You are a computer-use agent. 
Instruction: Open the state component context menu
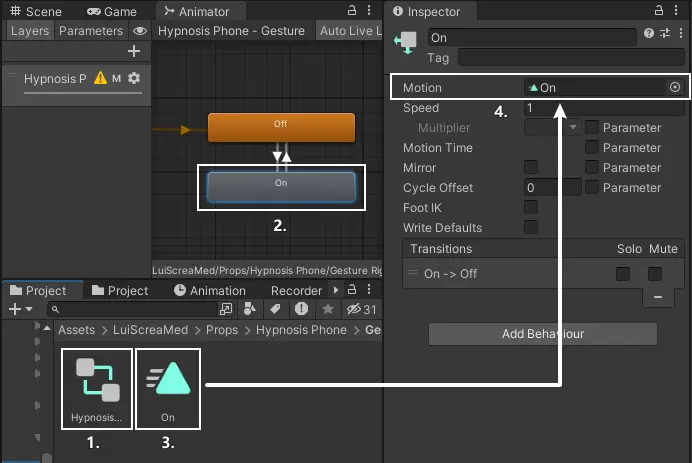[681, 33]
